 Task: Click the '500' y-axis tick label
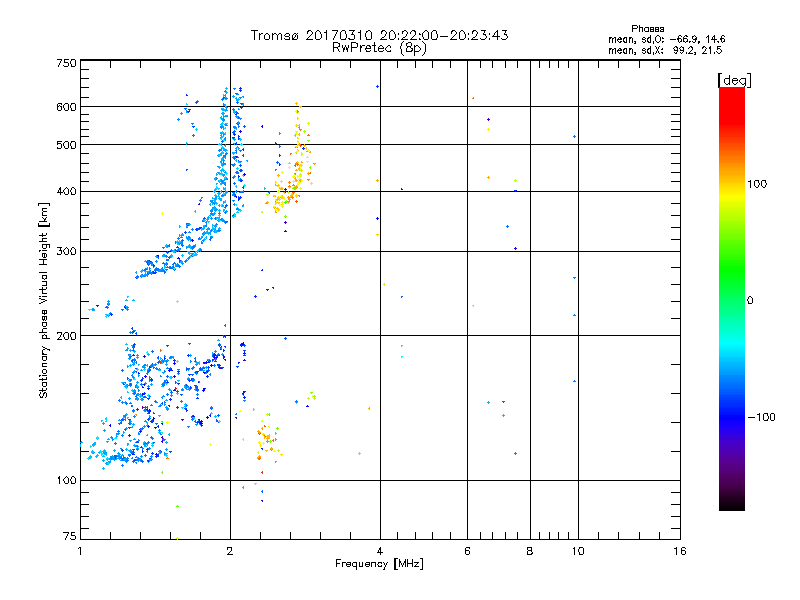(66, 145)
